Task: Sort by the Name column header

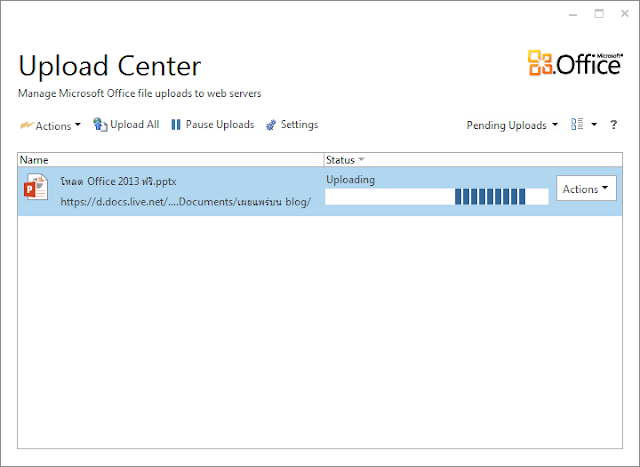Action: point(171,160)
